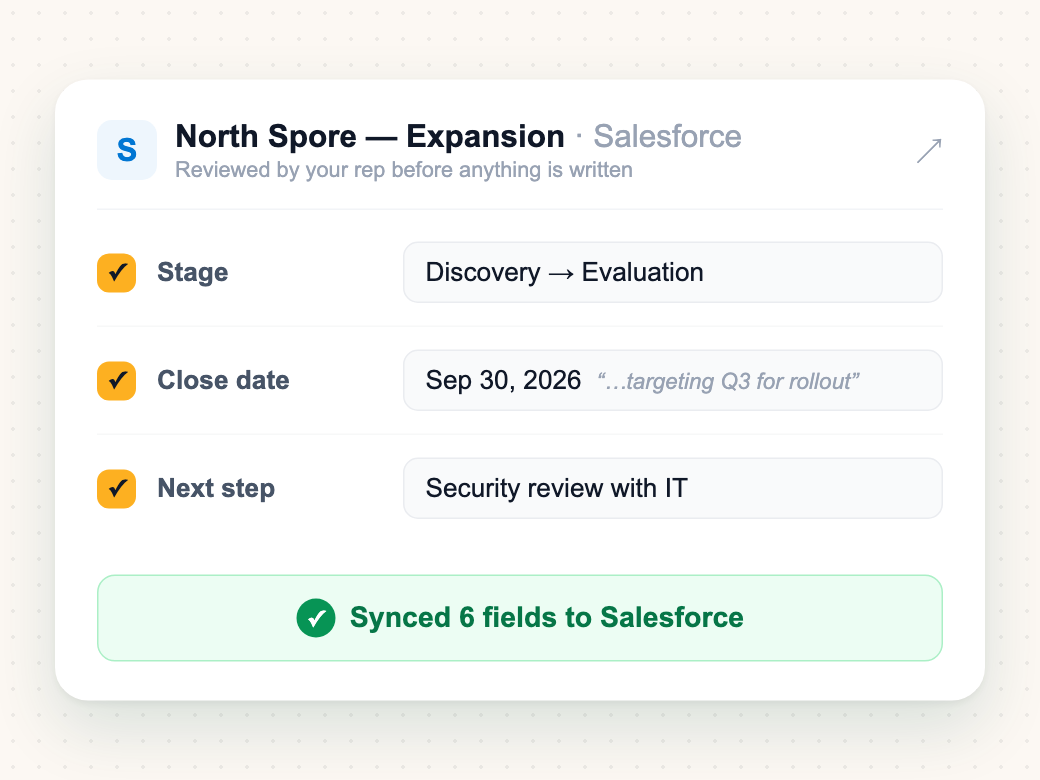Image resolution: width=1040 pixels, height=780 pixels.
Task: Click Synced 6 fields to Salesforce banner
Action: tap(520, 618)
